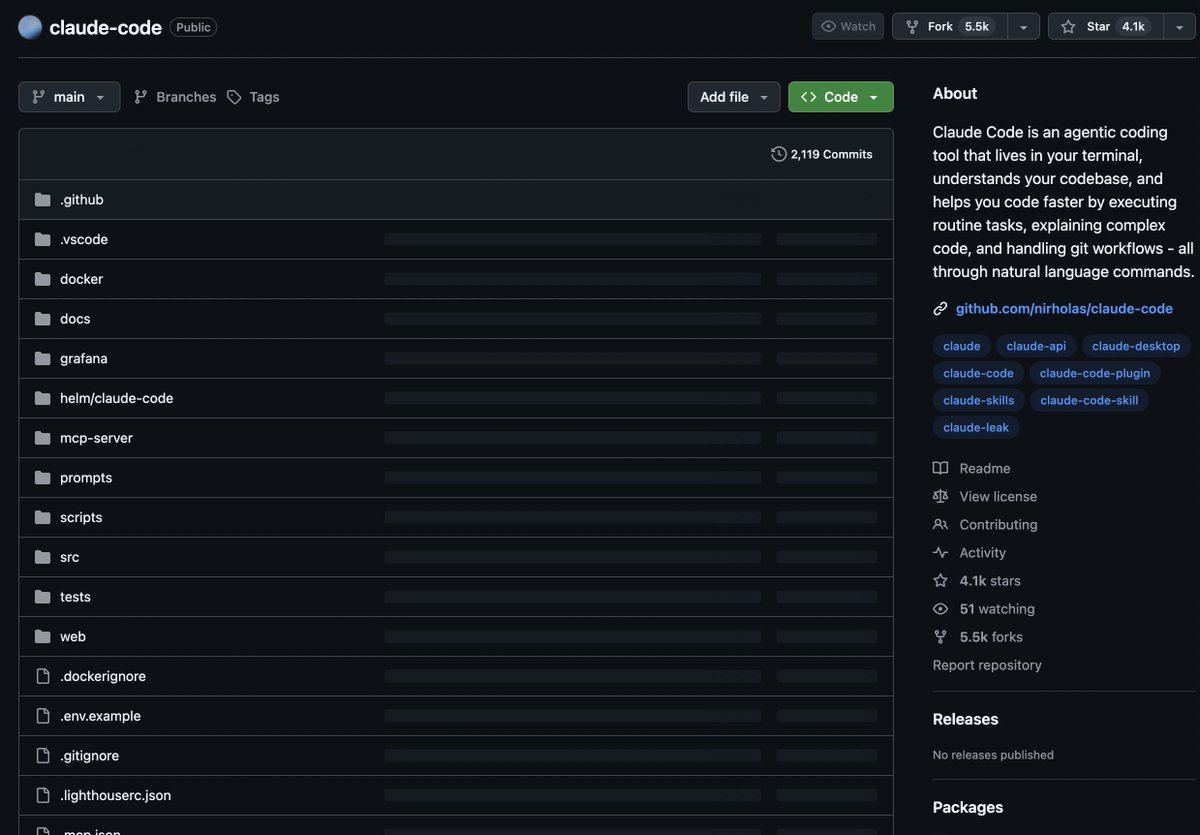Image resolution: width=1200 pixels, height=835 pixels.
Task: Click the file icon beside .dockerignore
Action: click(x=42, y=676)
